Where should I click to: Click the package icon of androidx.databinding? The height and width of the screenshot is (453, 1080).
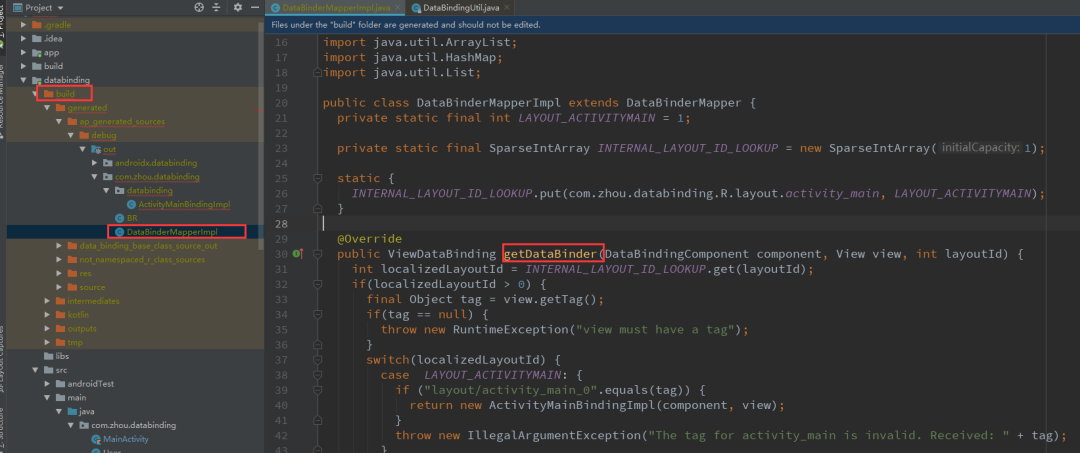[108, 163]
